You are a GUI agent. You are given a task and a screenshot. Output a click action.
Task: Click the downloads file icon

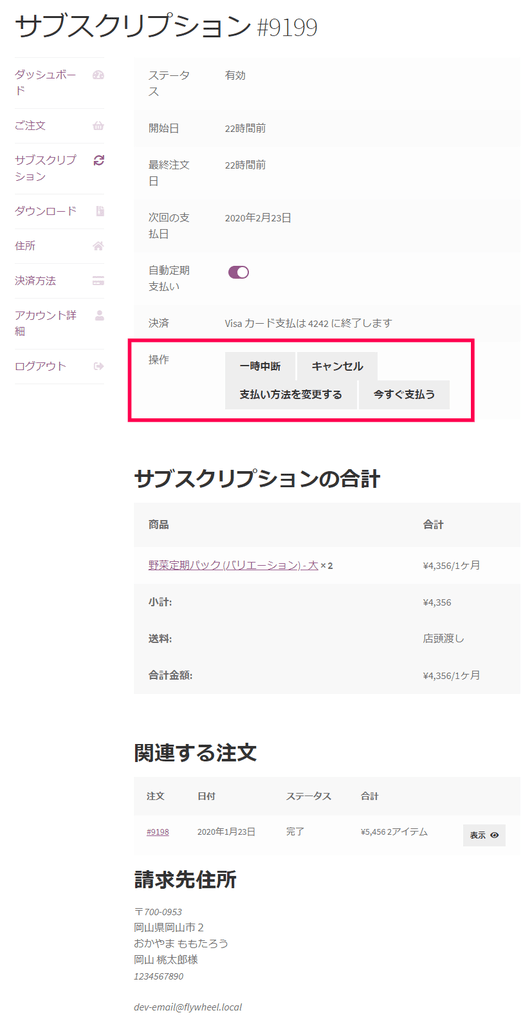pyautogui.click(x=100, y=211)
